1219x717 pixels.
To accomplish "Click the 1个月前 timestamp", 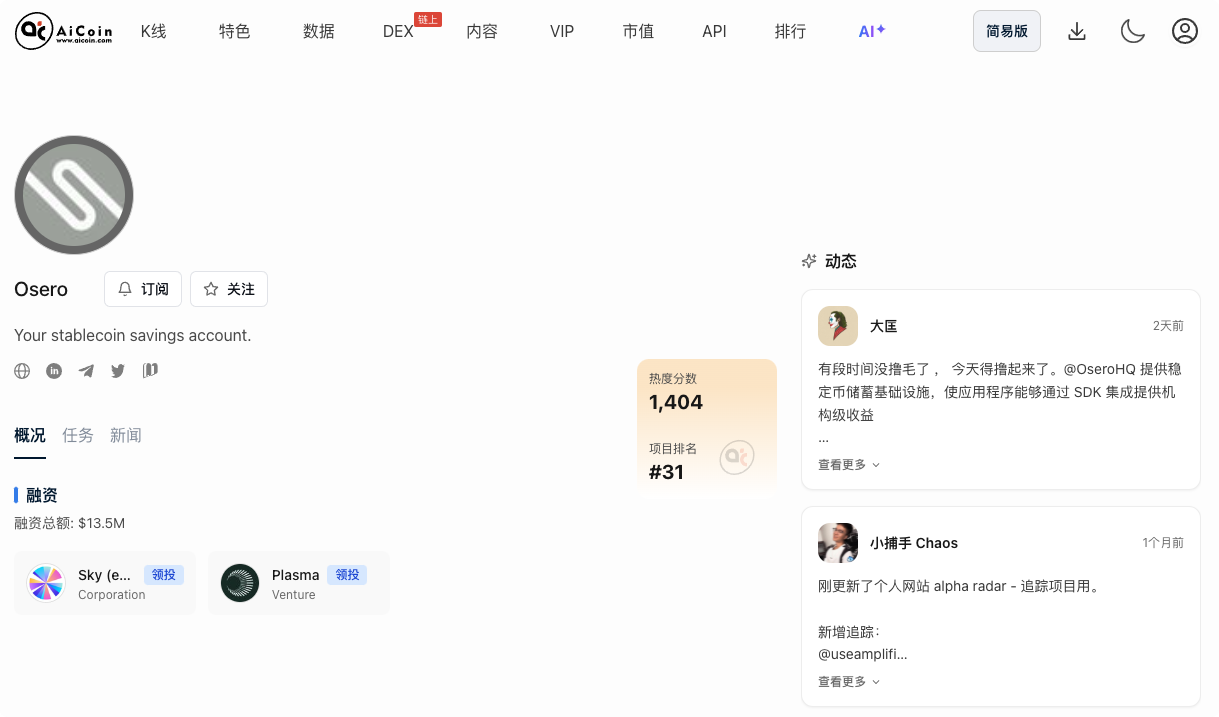I will [x=1163, y=543].
